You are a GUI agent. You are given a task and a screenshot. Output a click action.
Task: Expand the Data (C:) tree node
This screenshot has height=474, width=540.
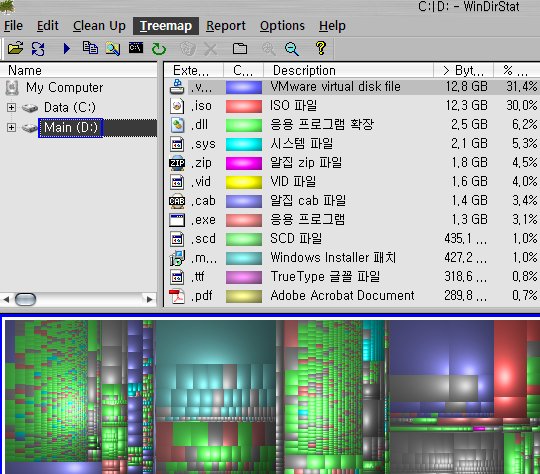coord(11,107)
